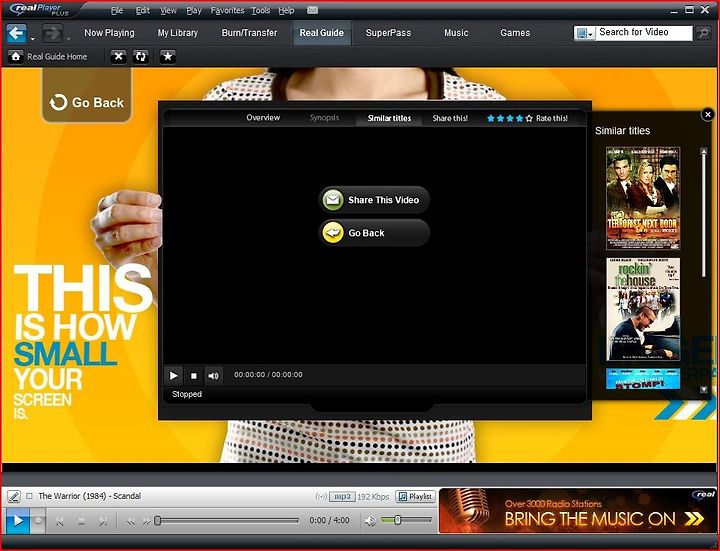Select the Similar titles tab
This screenshot has width=720, height=551.
[x=389, y=118]
